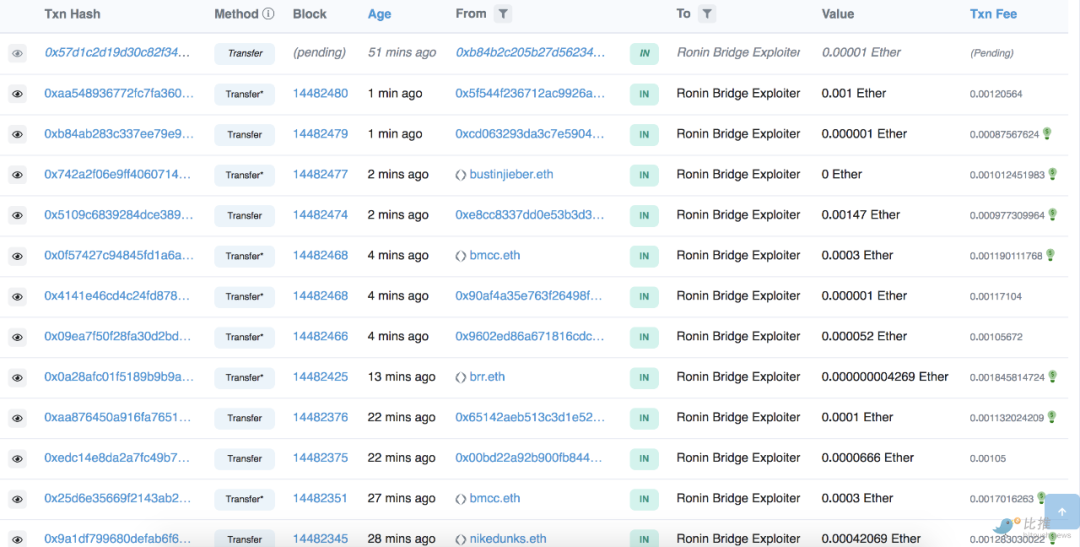The image size is (1080, 547).
Task: Click the value 0.00042069 Ether
Action: coord(871,539)
